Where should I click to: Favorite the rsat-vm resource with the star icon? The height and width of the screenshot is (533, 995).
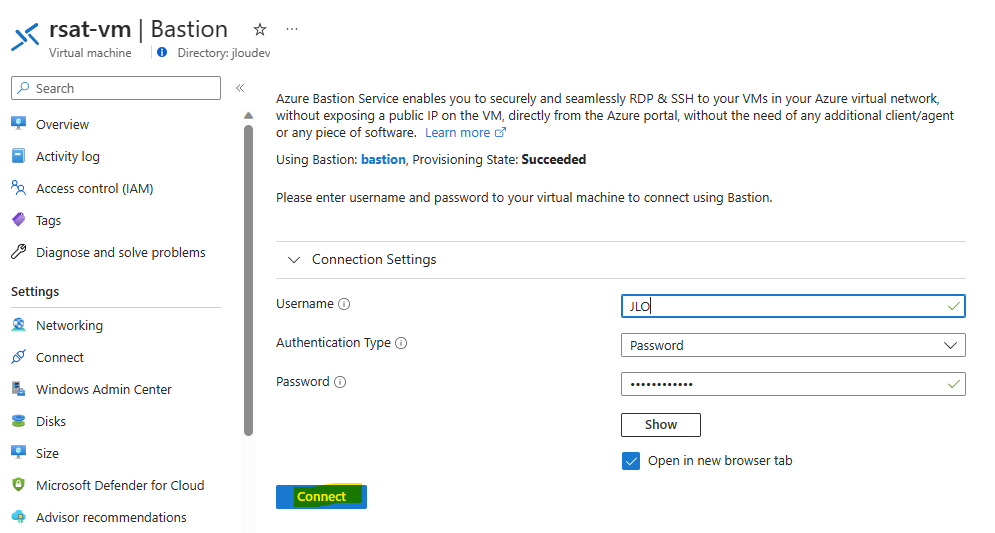click(260, 29)
